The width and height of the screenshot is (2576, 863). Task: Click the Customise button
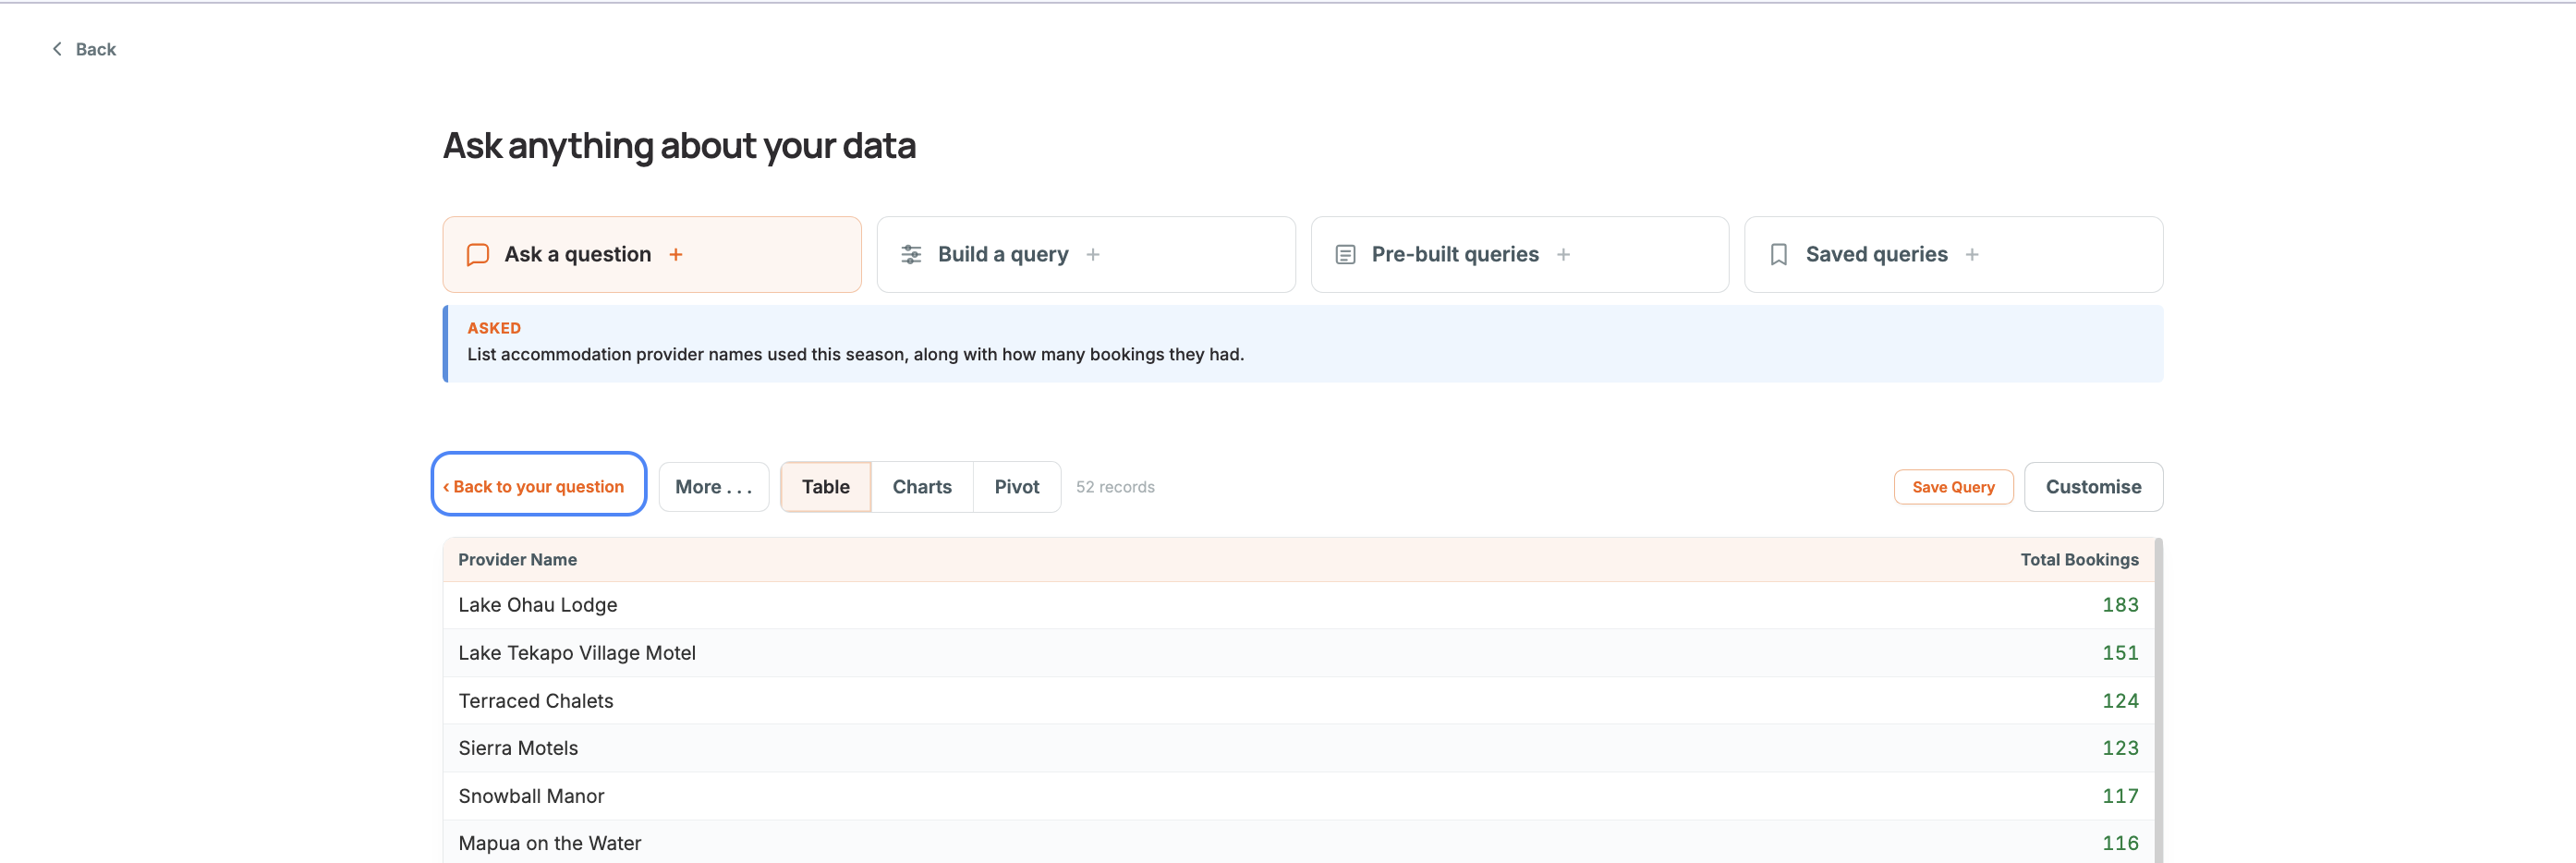coord(2093,487)
